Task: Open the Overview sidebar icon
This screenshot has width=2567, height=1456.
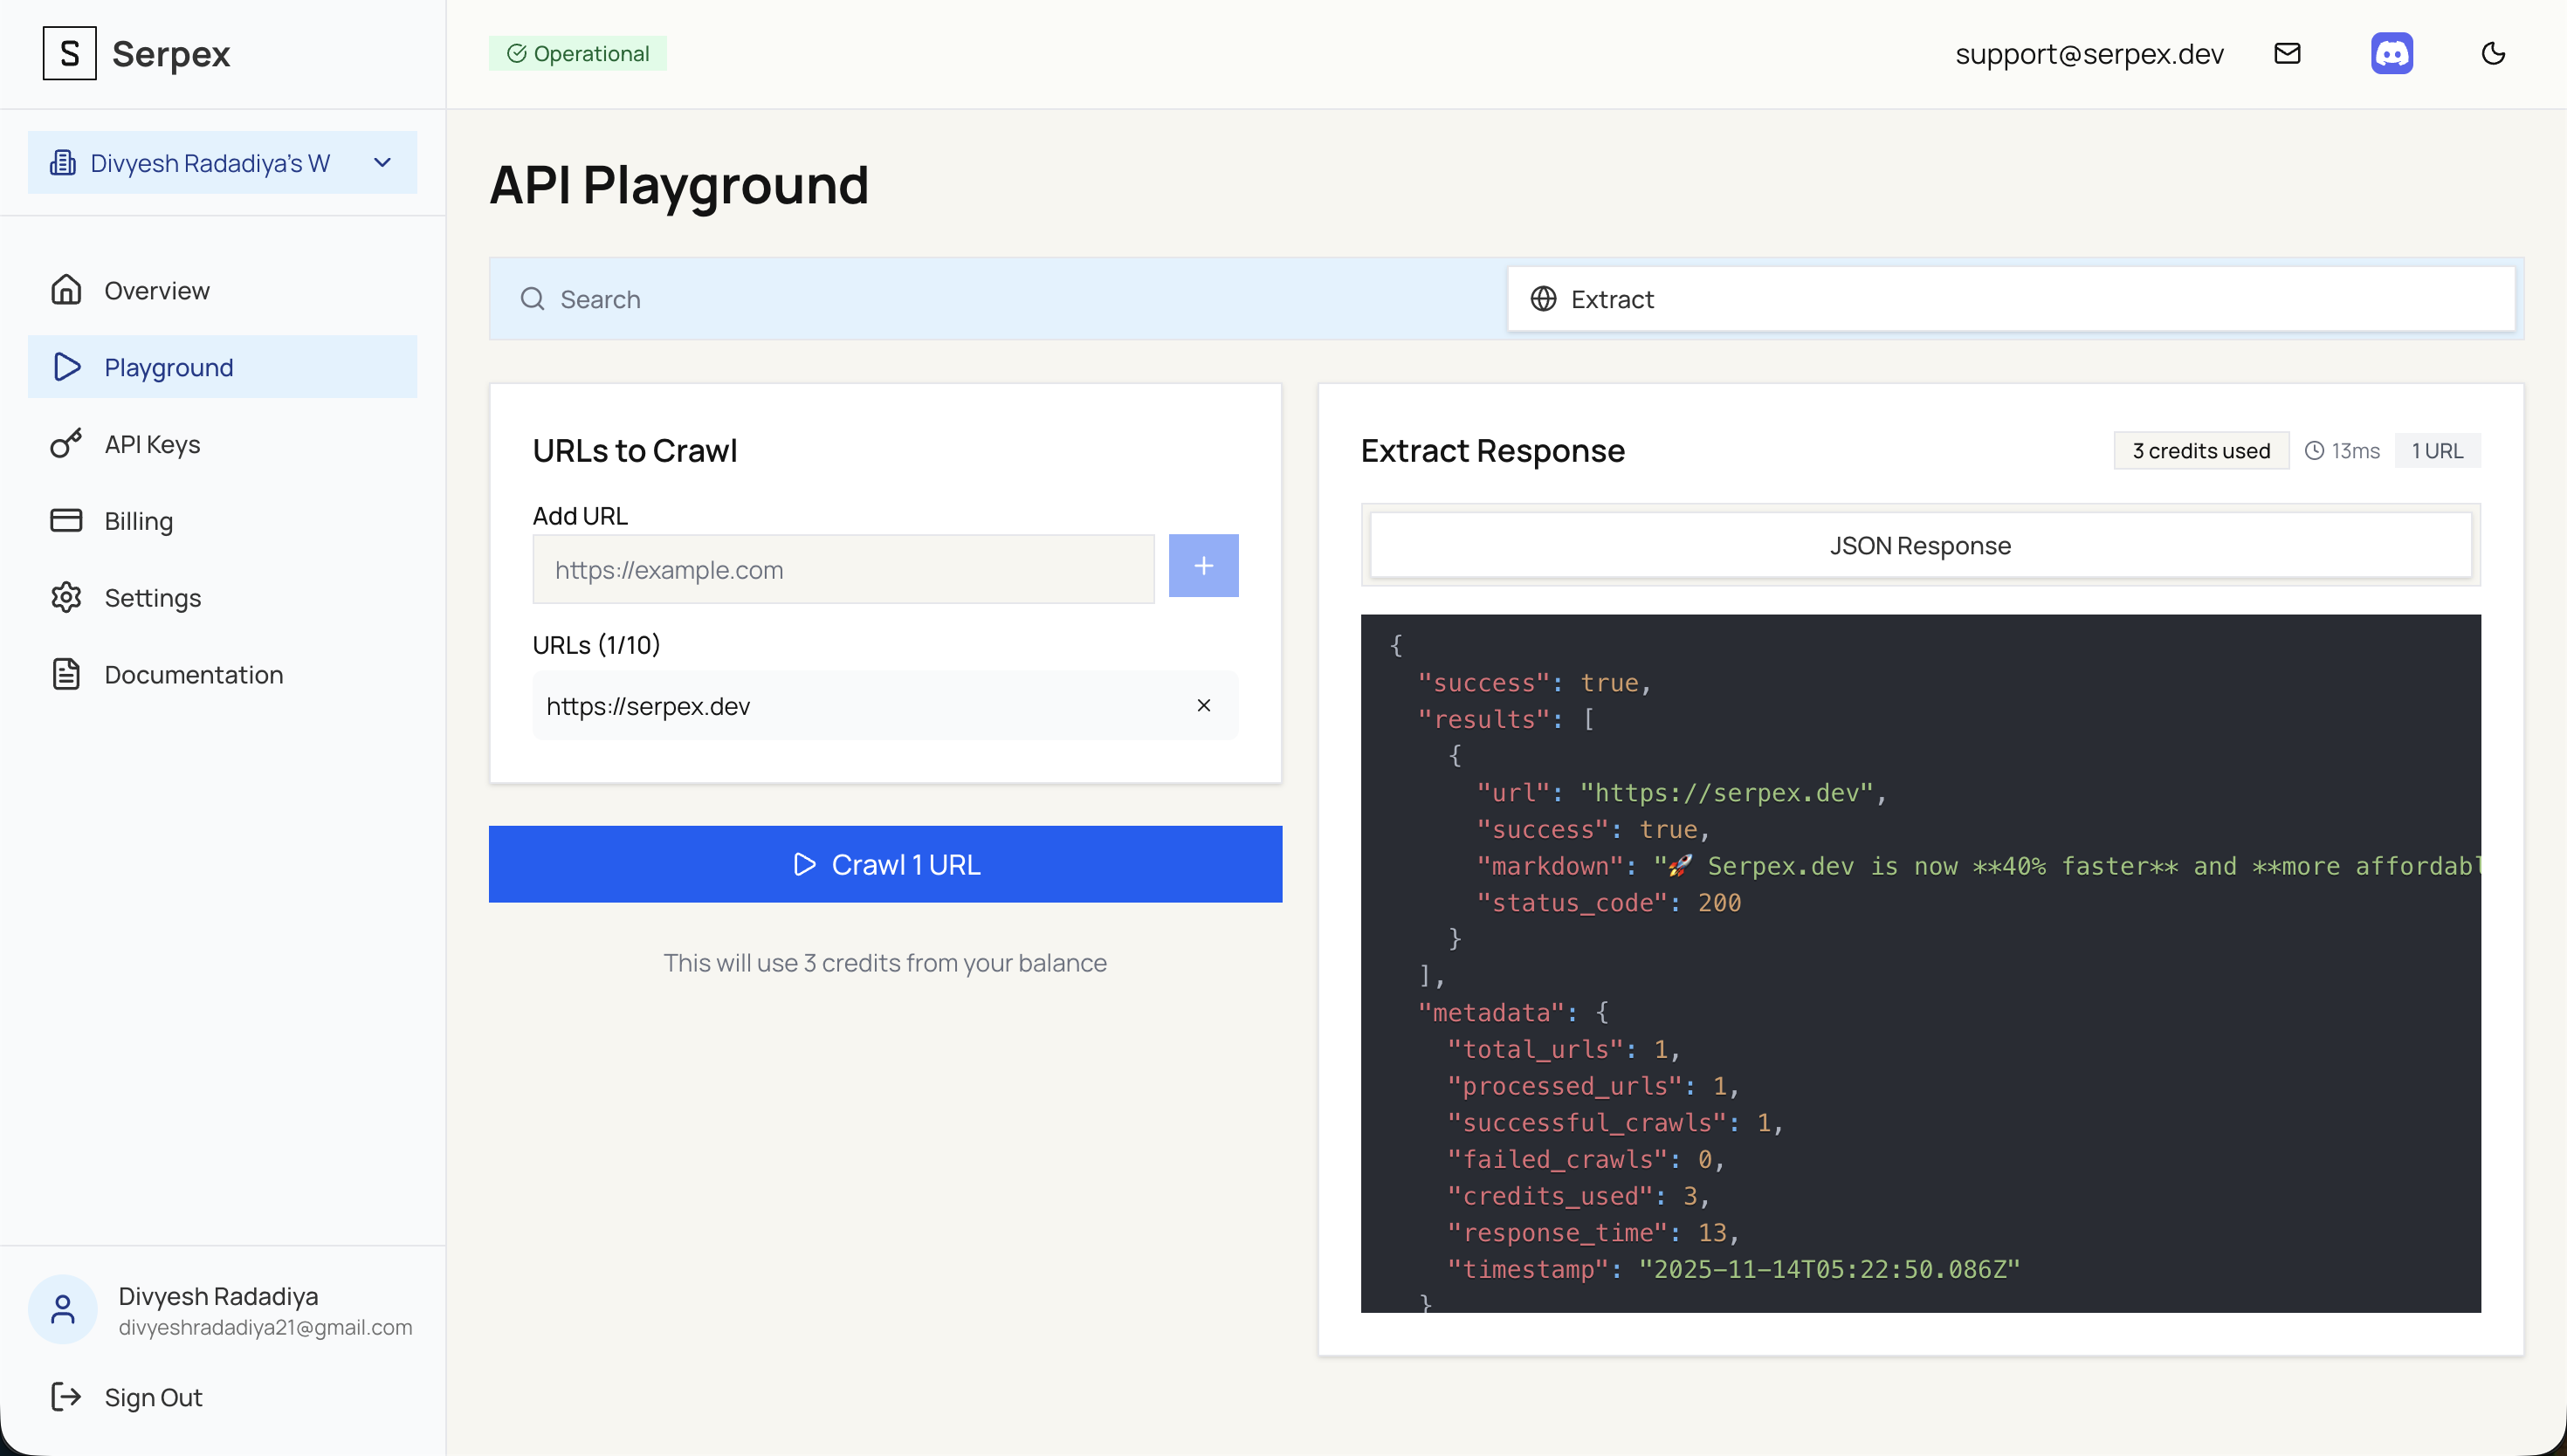Action: (x=66, y=290)
